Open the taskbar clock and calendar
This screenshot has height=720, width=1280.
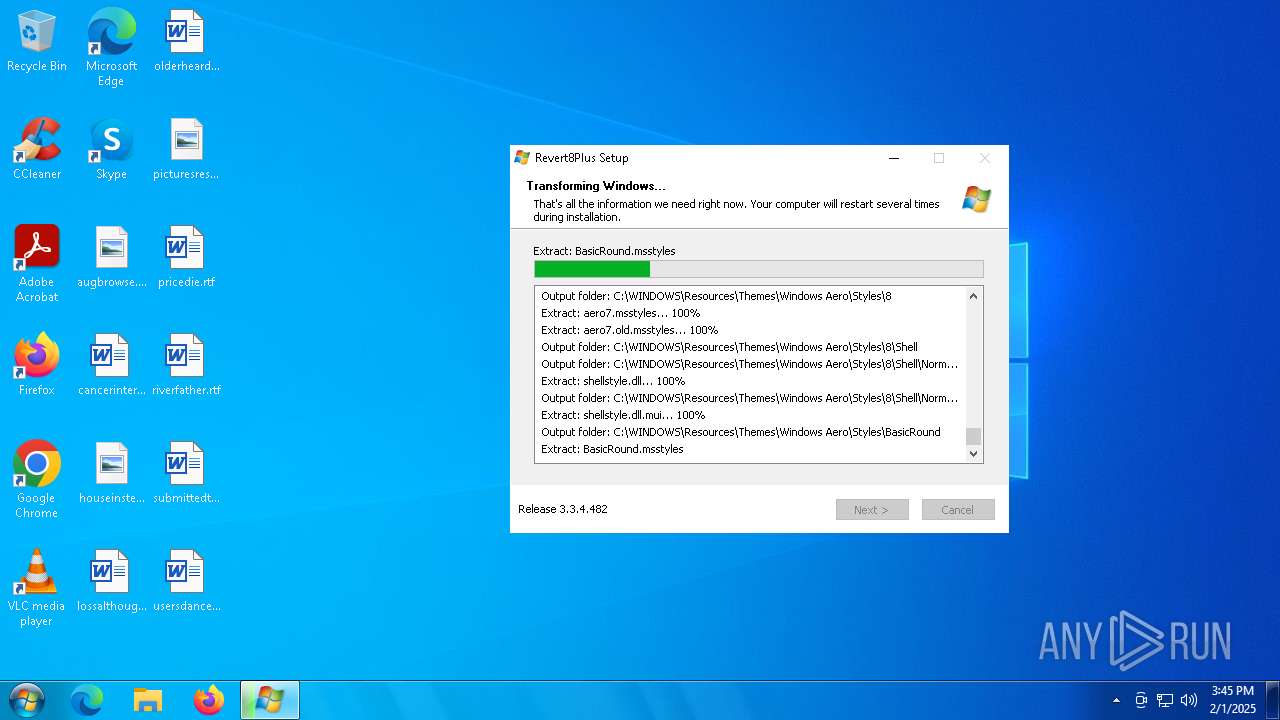pos(1232,699)
